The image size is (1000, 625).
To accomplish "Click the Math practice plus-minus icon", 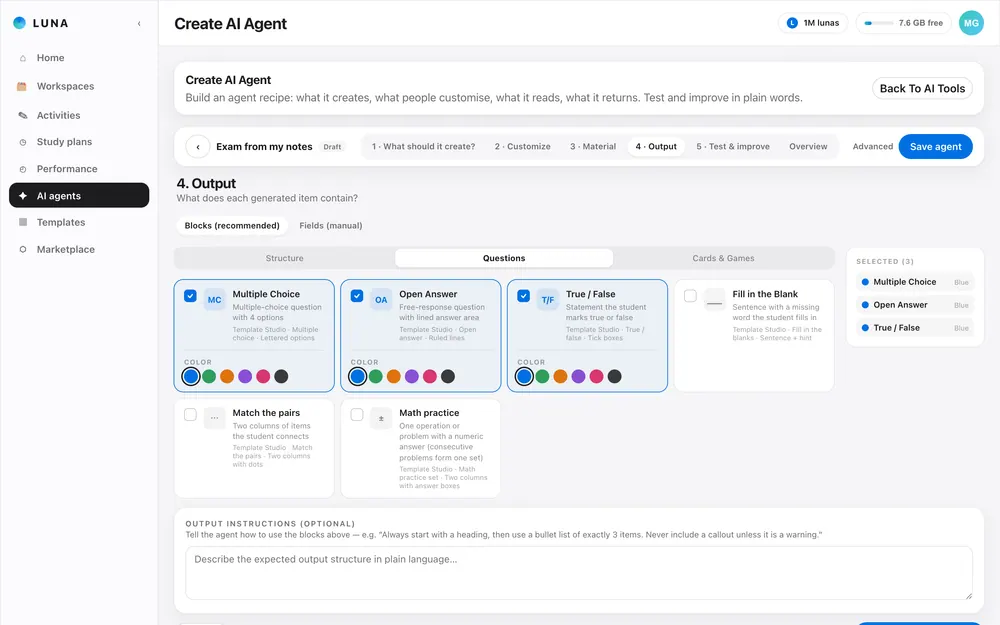I will click(381, 418).
